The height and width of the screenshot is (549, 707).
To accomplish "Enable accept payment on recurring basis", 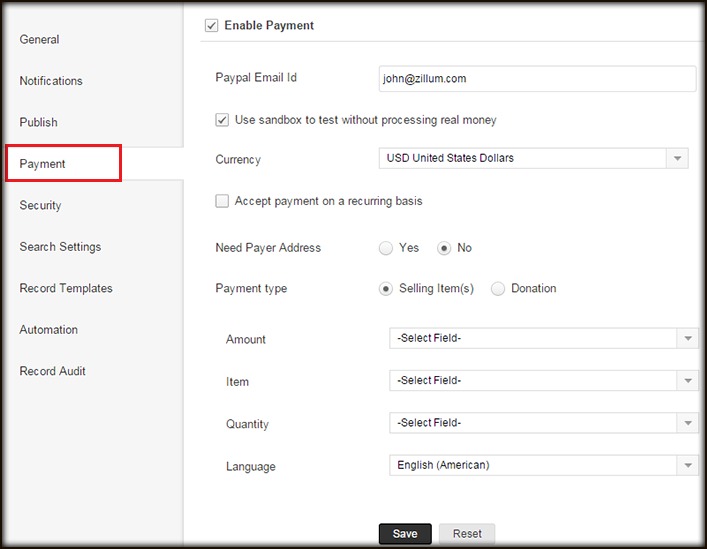I will click(222, 201).
